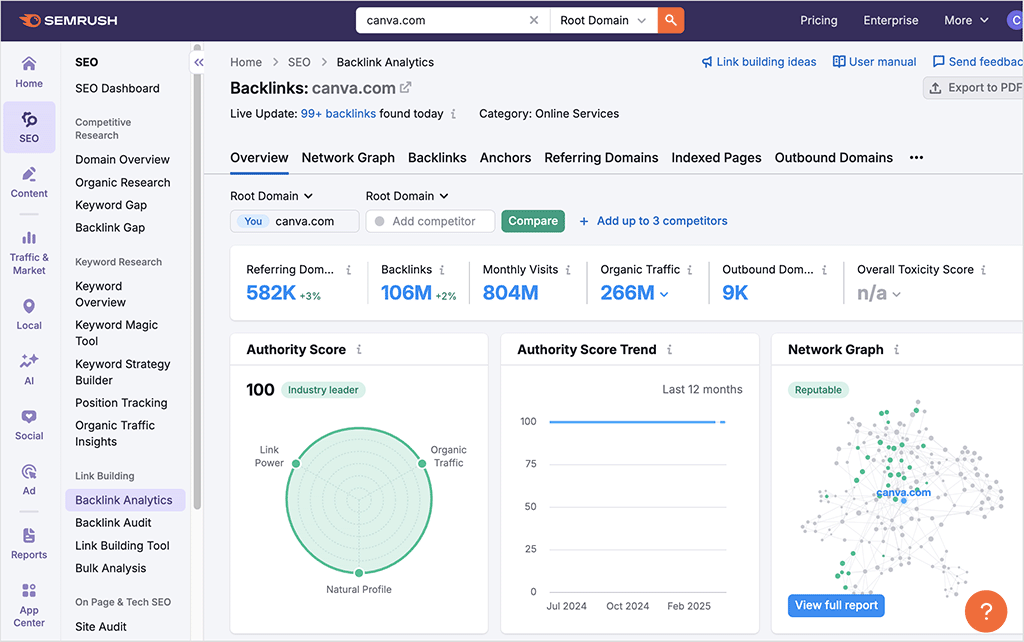Click info icon beside Backlinks metric
Viewport: 1024px width, 642px height.
[442, 270]
